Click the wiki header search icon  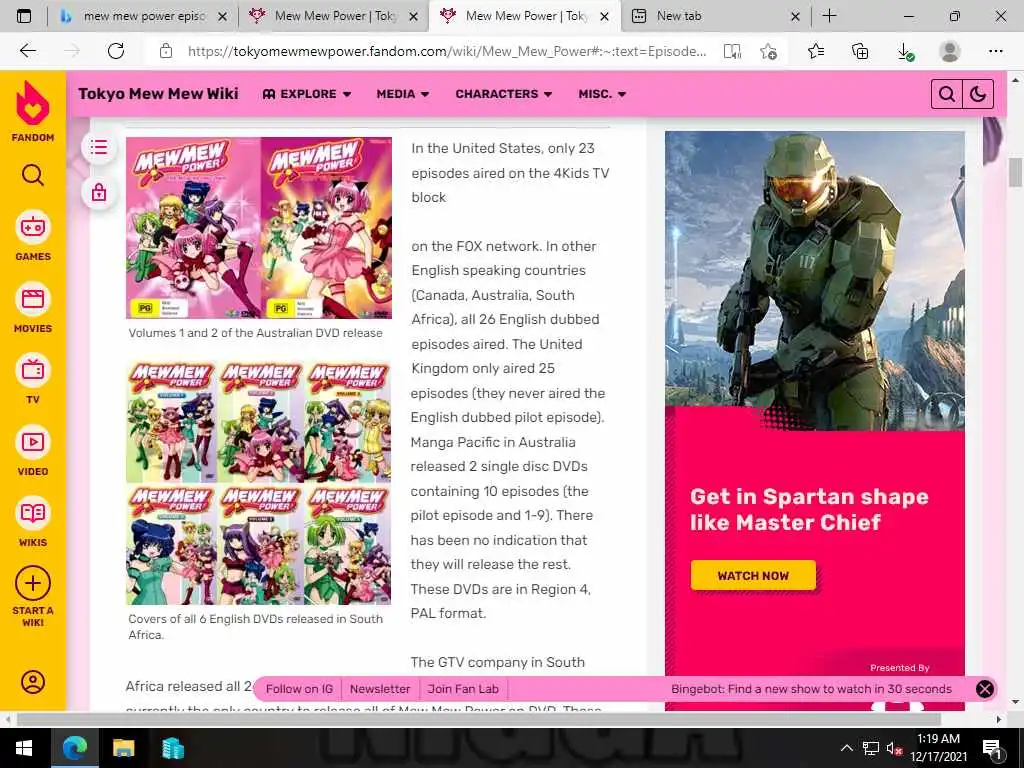946,94
